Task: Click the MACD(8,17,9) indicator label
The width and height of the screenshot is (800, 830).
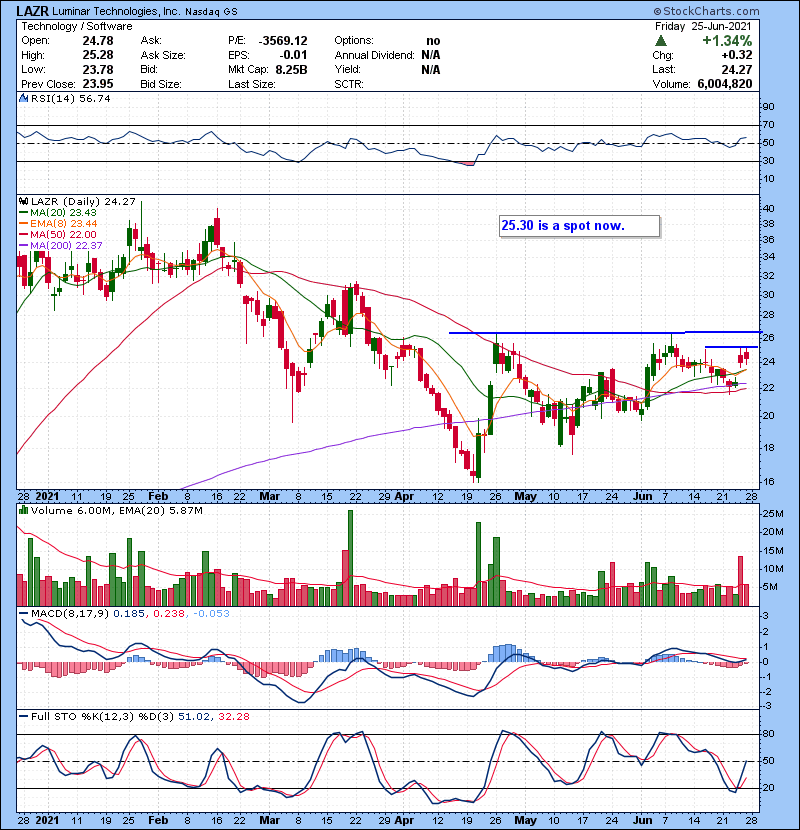Action: (70, 613)
